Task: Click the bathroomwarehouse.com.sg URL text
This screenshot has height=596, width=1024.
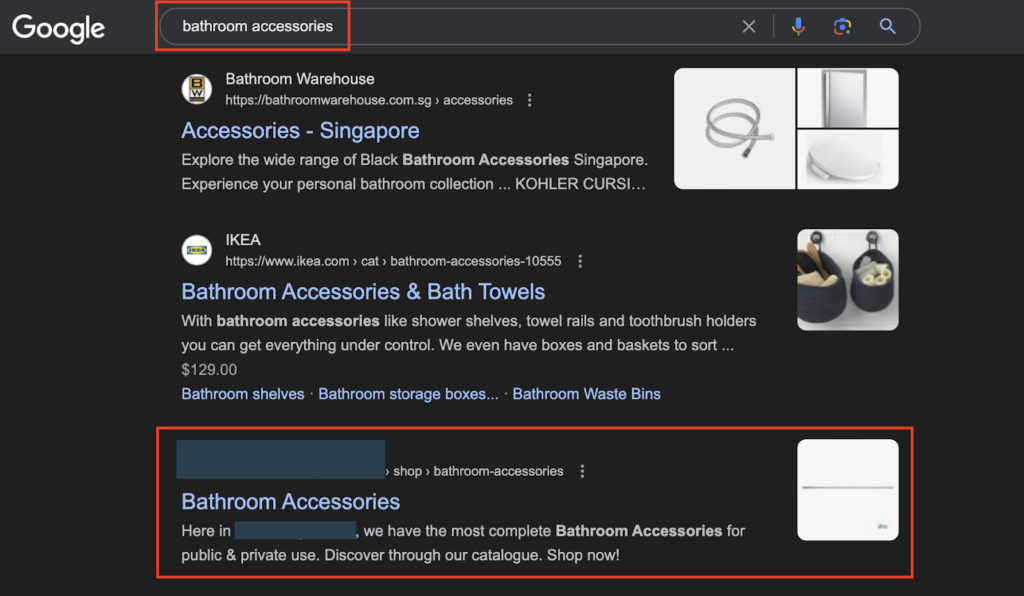Action: point(369,100)
